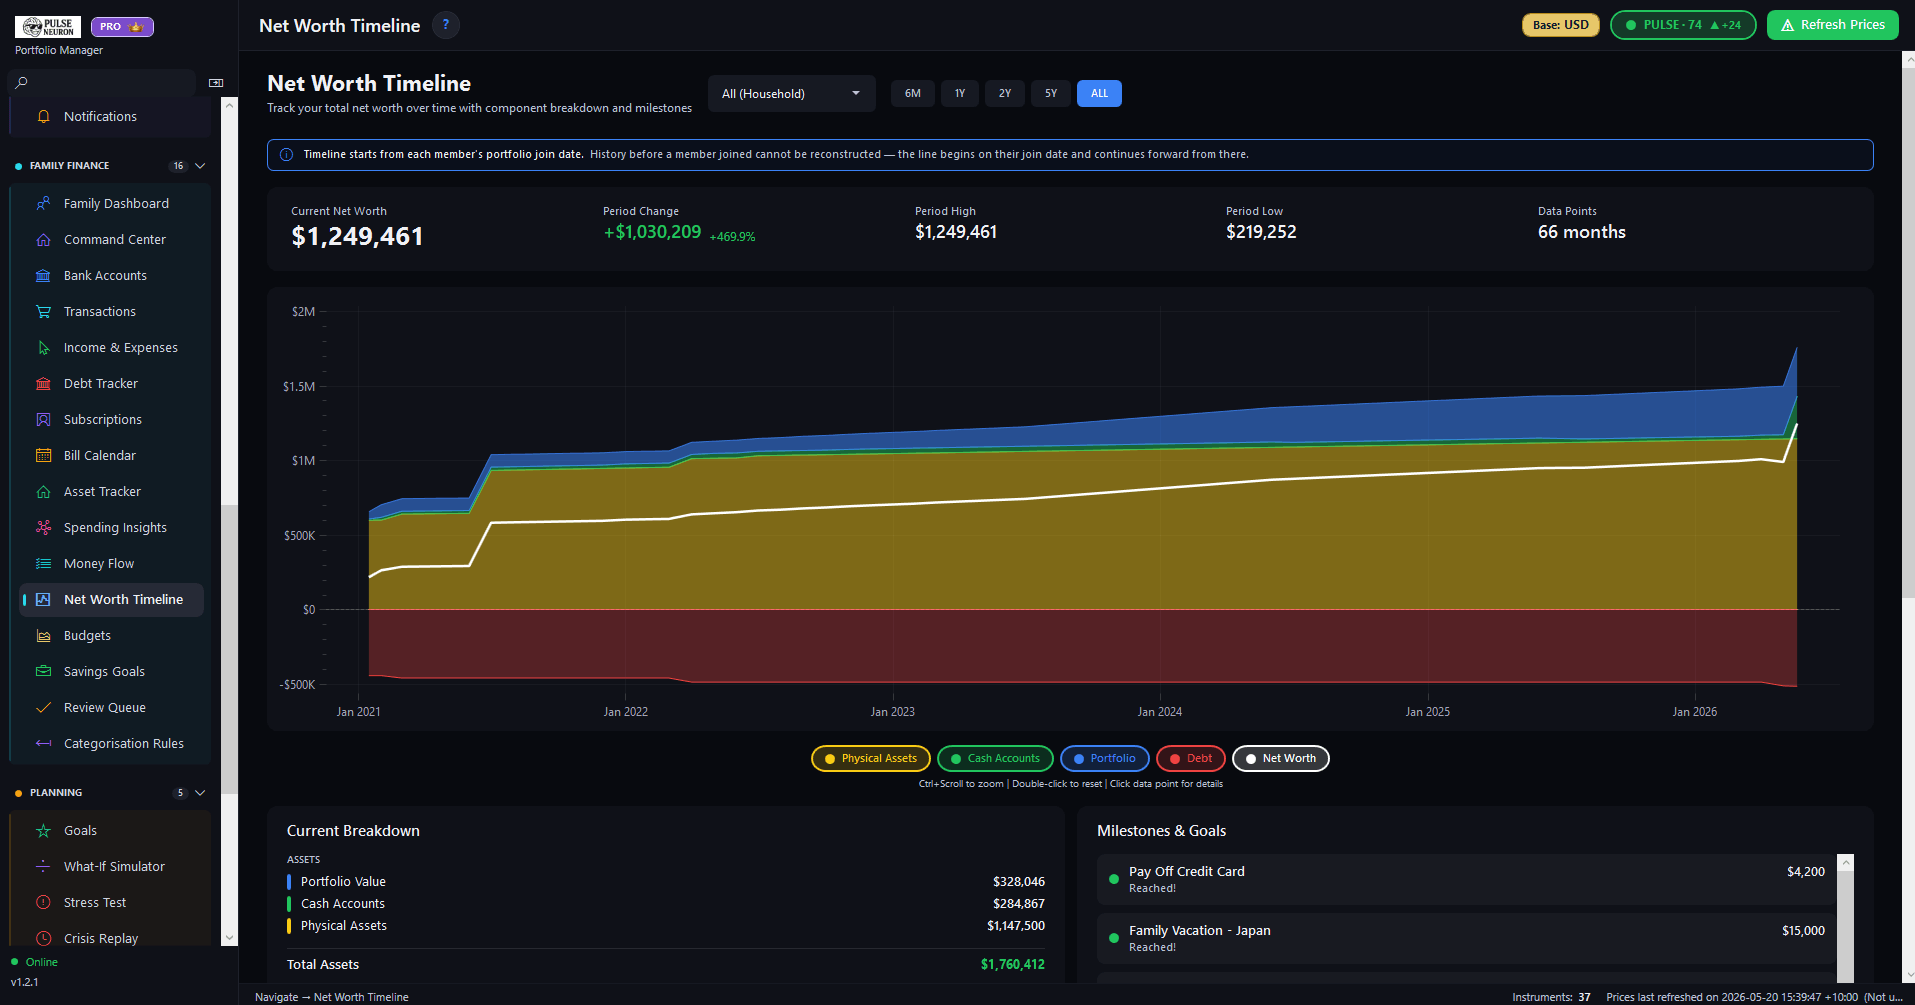Viewport: 1915px width, 1005px height.
Task: Click the sidebar collapse panel icon
Action: click(216, 83)
